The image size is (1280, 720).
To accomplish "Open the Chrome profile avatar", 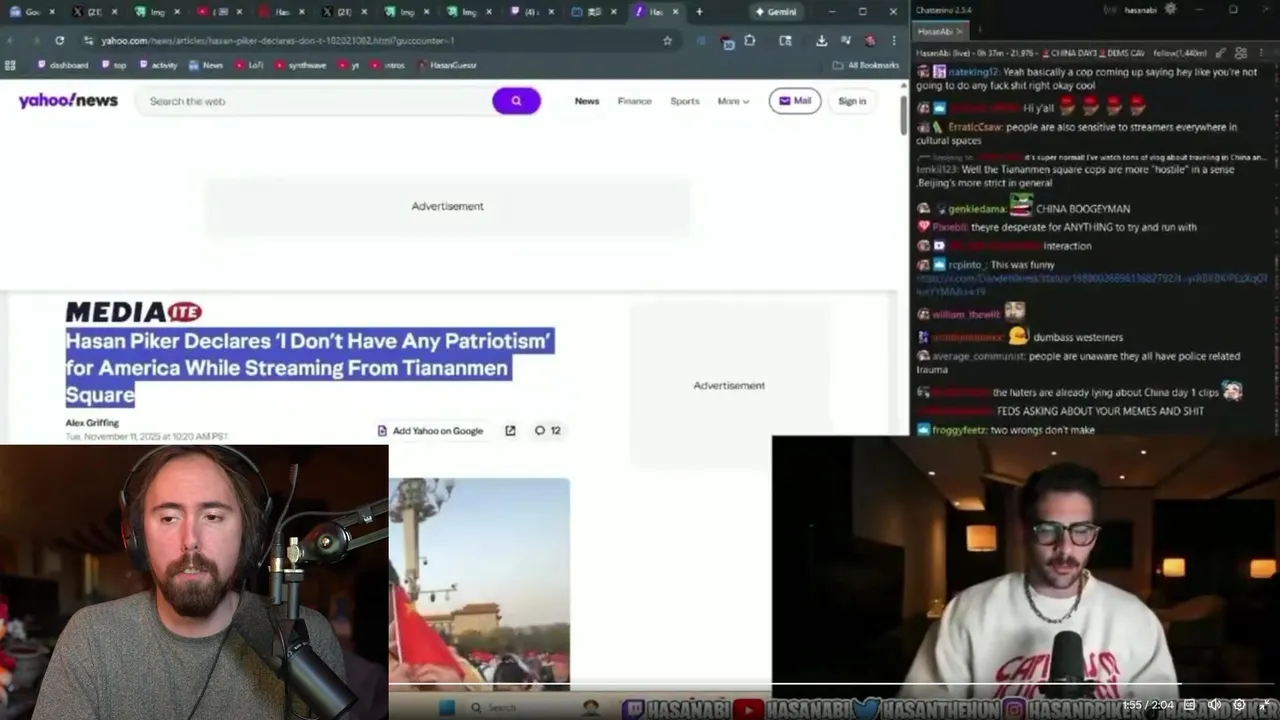I will tap(870, 40).
